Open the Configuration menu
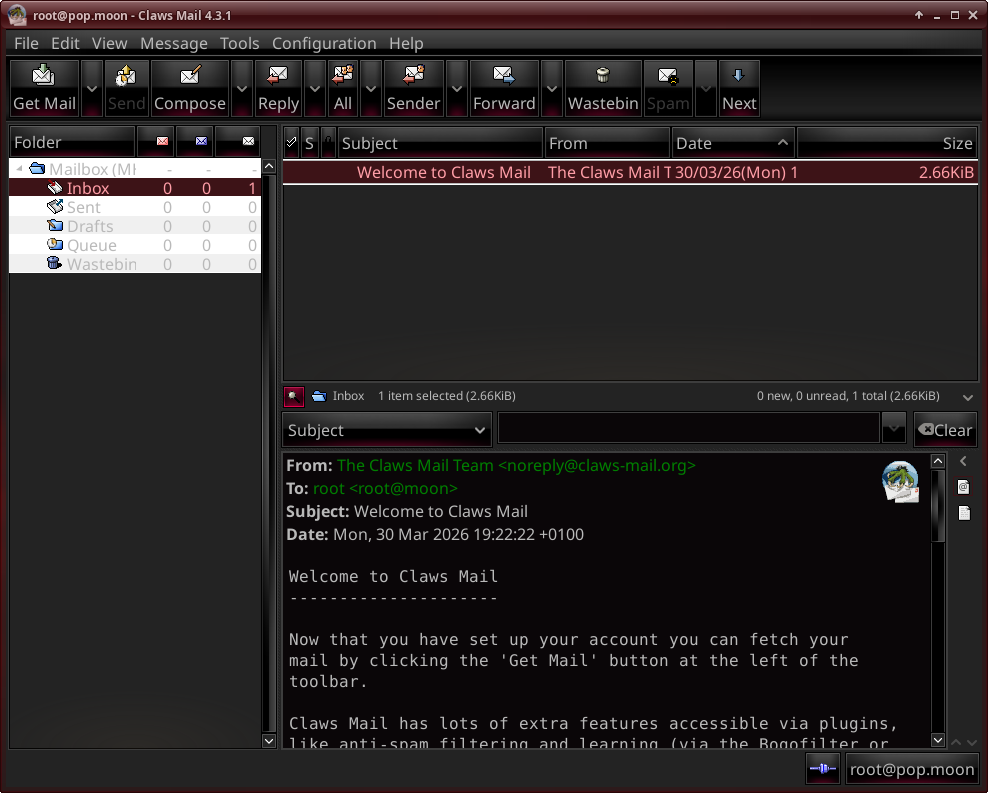 pyautogui.click(x=324, y=43)
